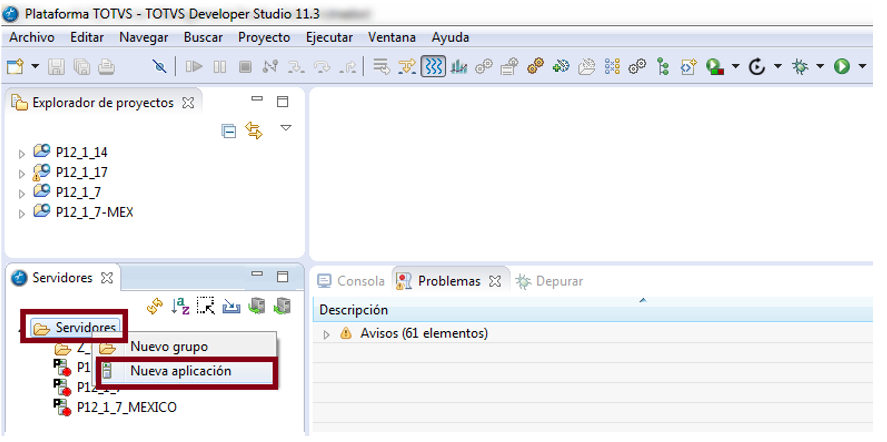Screen dimensions: 887x442
Task: Click the Resume debug icon
Action: (x=194, y=67)
